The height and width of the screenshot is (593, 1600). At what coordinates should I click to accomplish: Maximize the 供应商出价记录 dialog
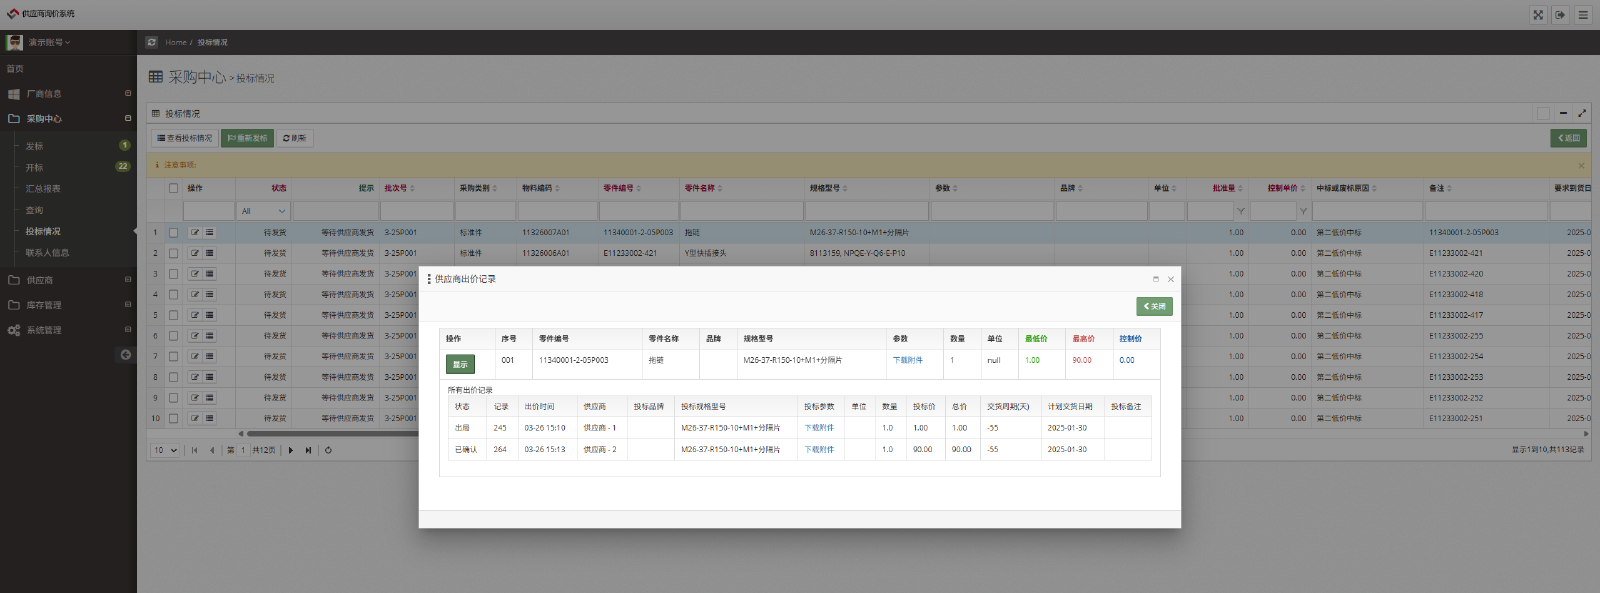[1156, 279]
